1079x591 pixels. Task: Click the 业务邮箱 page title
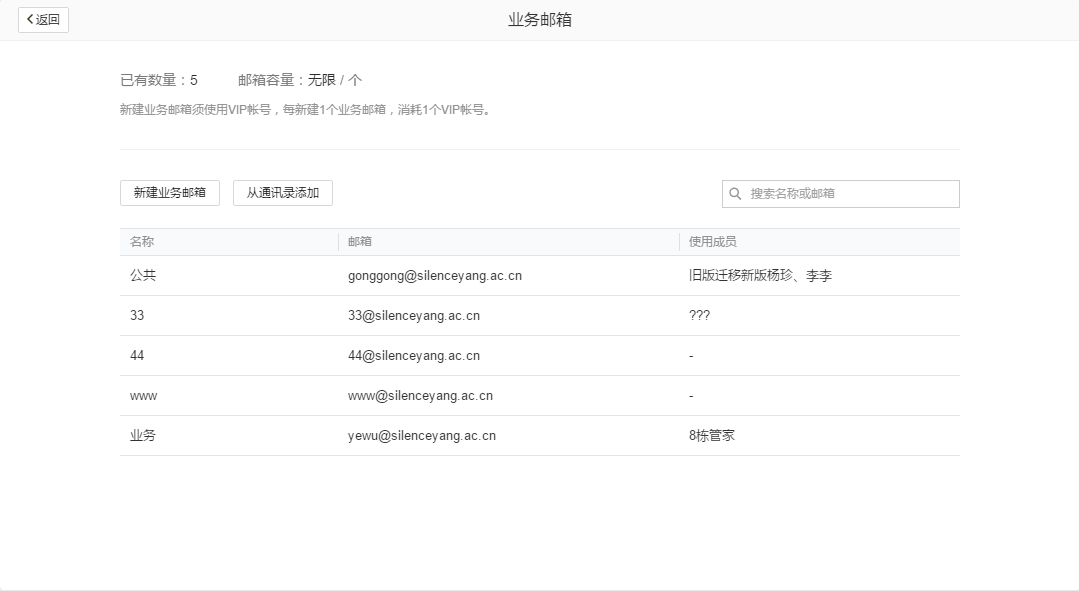pos(538,19)
